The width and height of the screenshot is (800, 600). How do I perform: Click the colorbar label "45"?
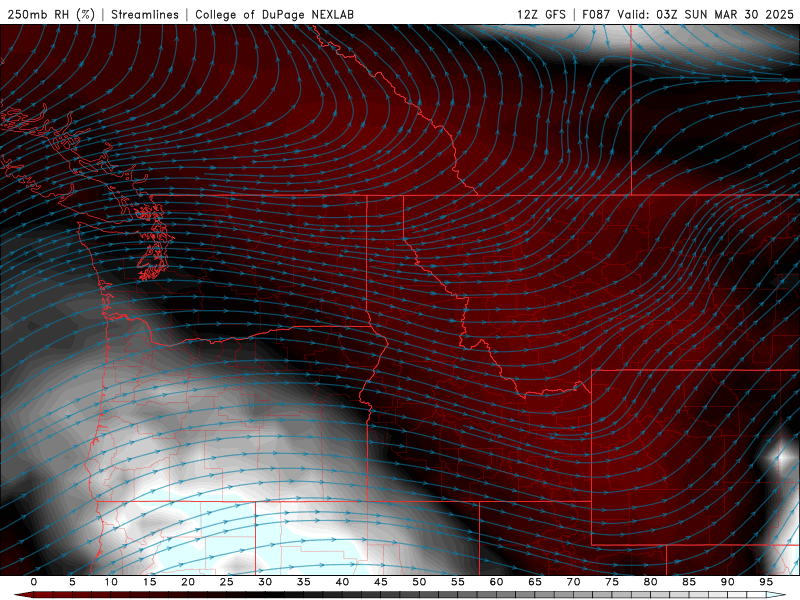(x=381, y=582)
